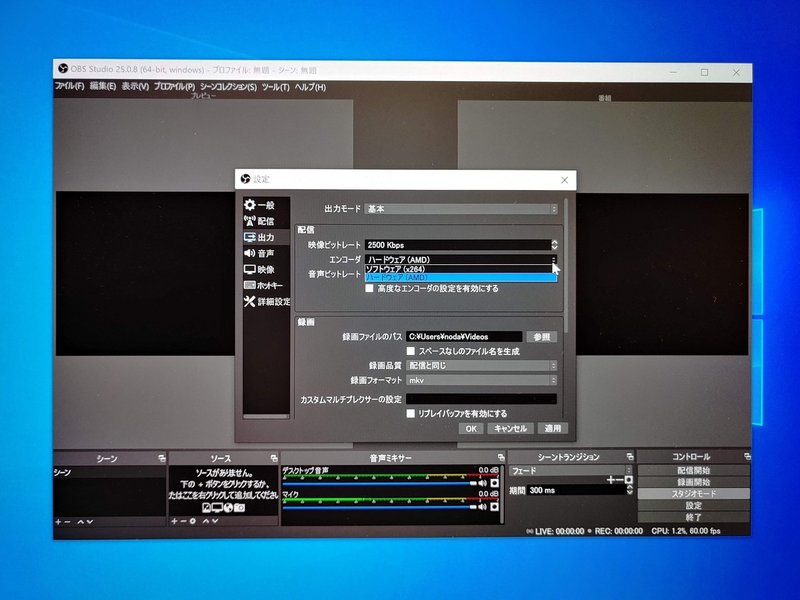The image size is (800, 600).
Task: Enable リプレイバッファを有効にする checkbox
Action: pyautogui.click(x=410, y=413)
